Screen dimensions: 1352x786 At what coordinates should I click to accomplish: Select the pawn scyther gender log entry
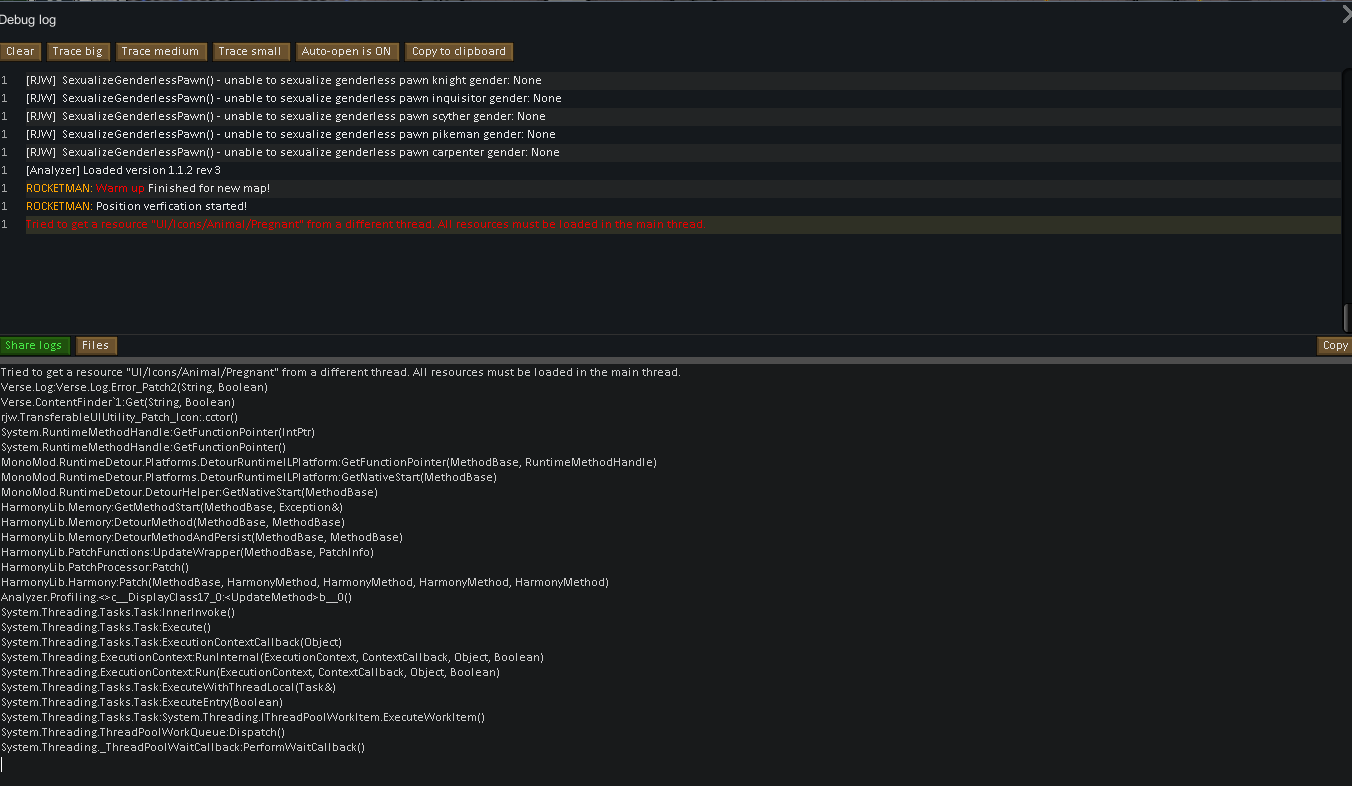[670, 116]
